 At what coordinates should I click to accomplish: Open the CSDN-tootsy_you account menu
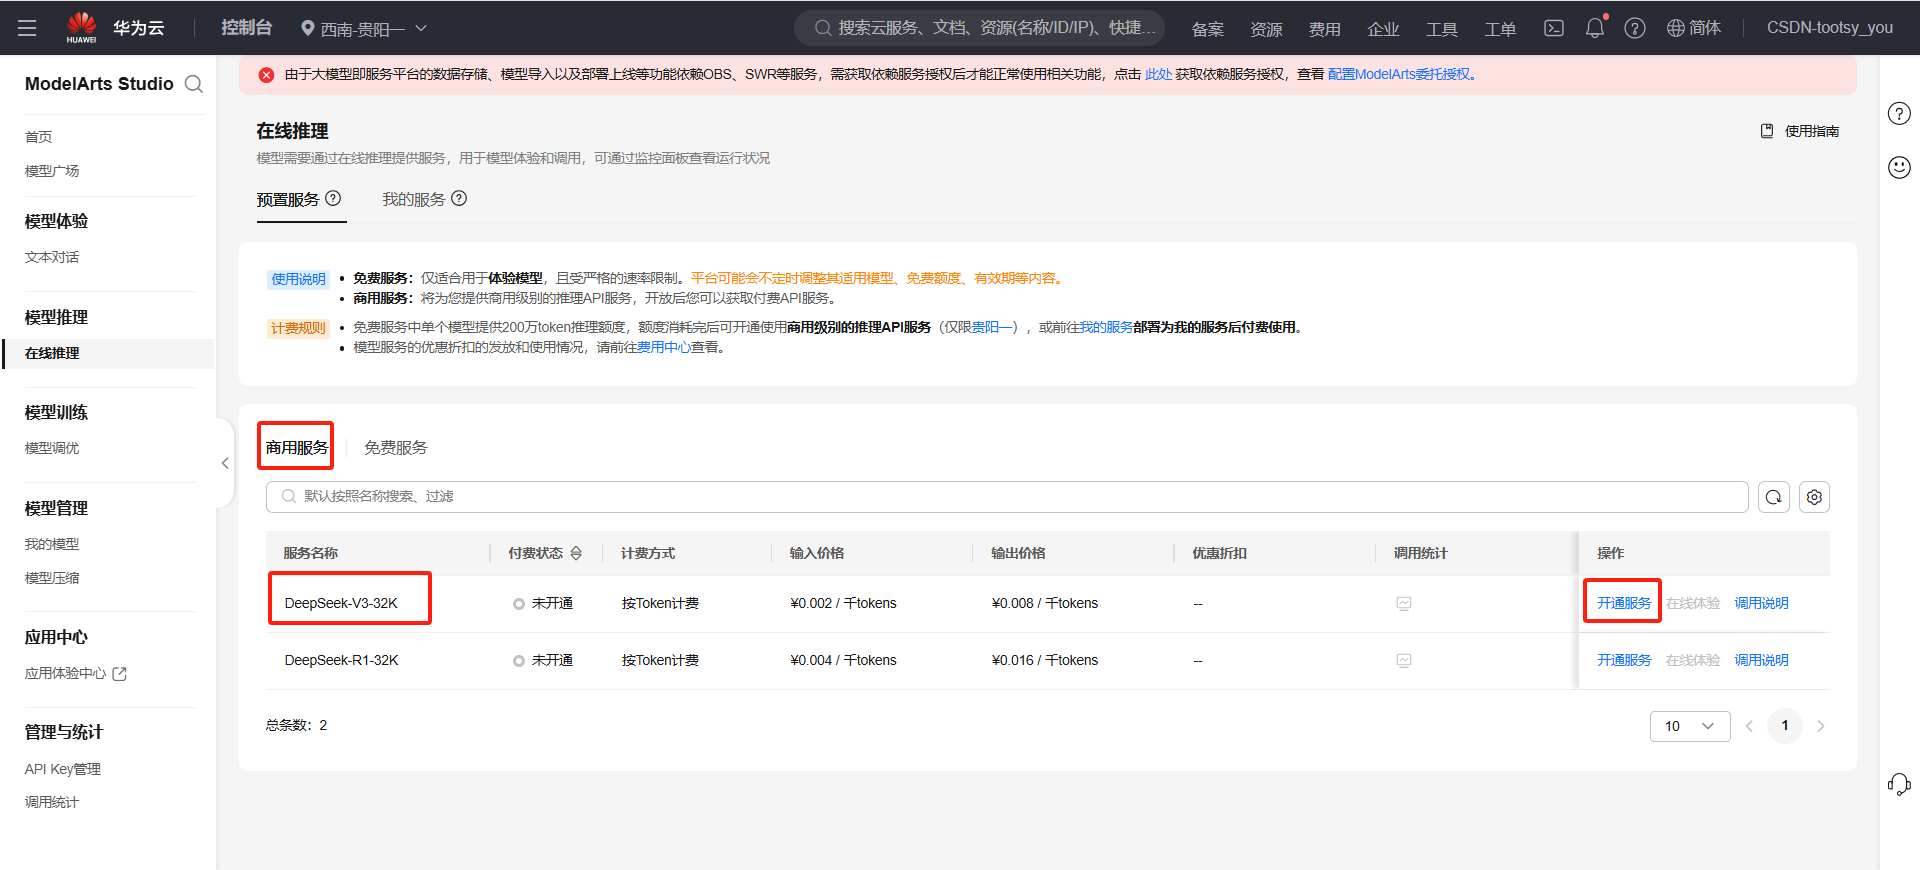(1829, 28)
